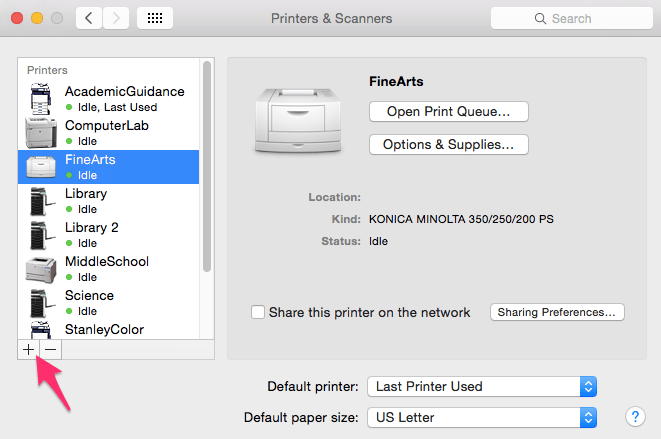Click the Library printer icon
The image size is (661, 439).
tap(41, 201)
